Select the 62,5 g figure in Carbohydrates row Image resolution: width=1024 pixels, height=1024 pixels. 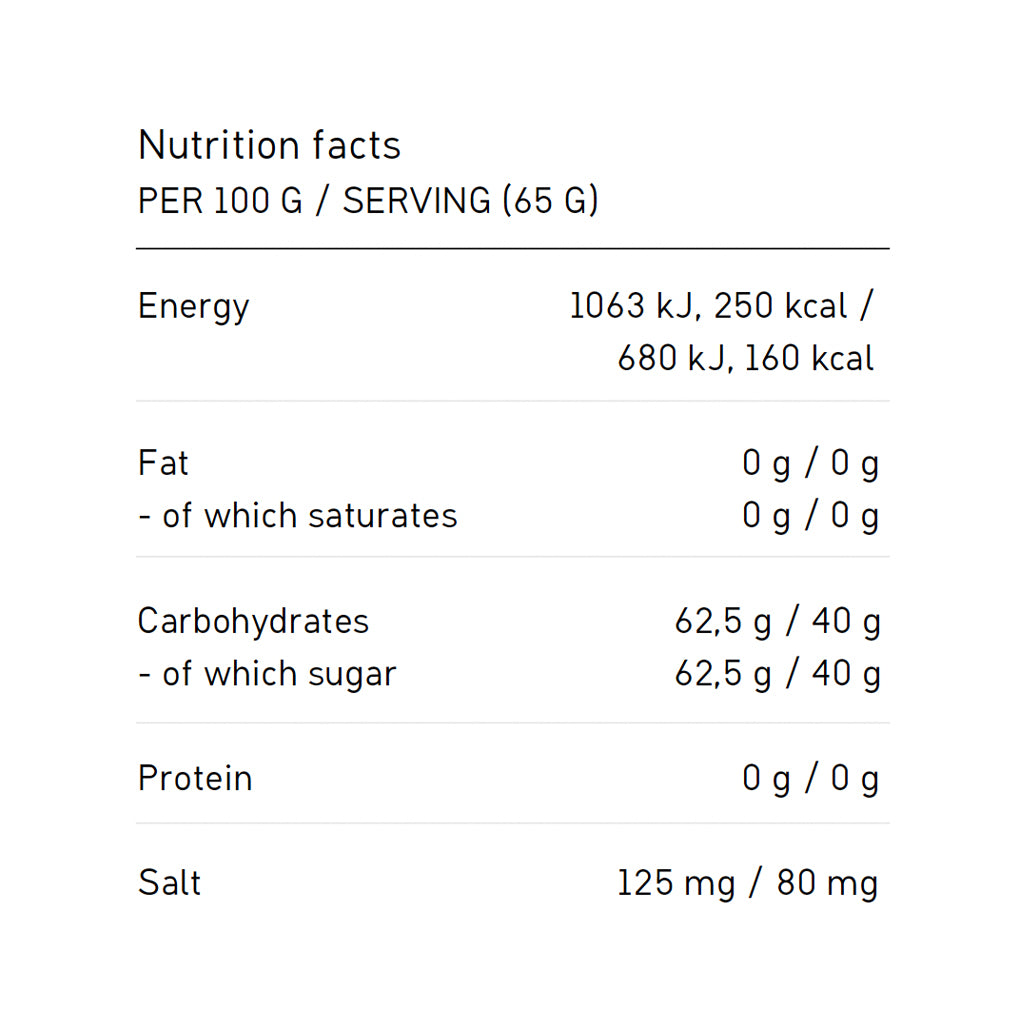coord(722,622)
